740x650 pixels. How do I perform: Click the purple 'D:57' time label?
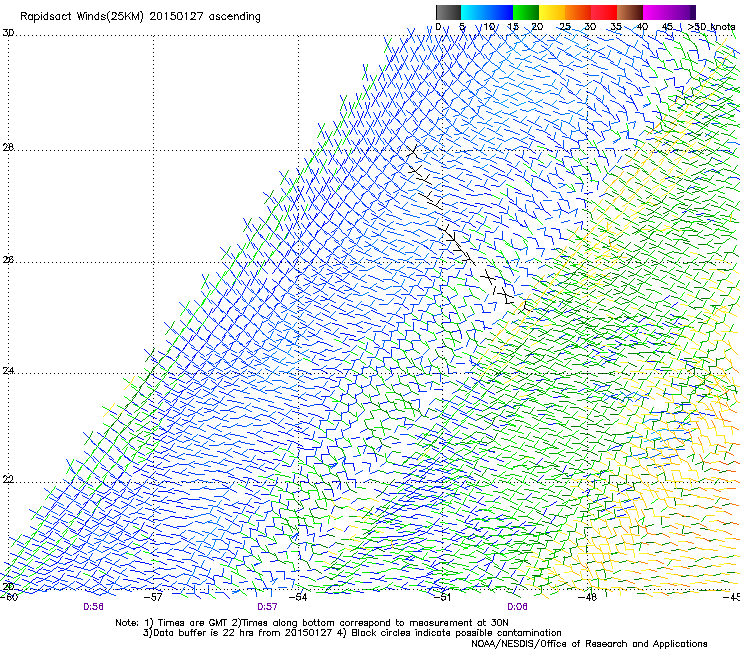267,607
